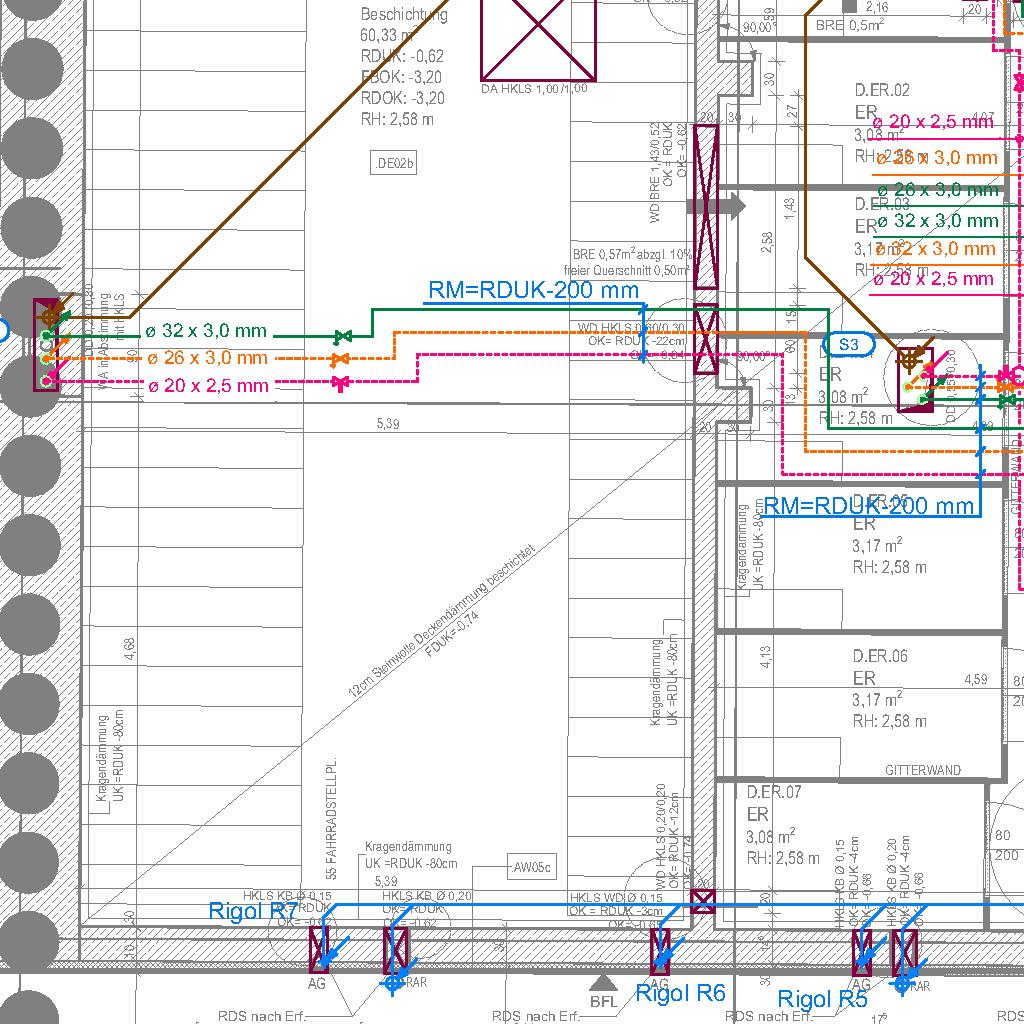Select the boxed .AW05c label
1024x1024 pixels.
[531, 867]
